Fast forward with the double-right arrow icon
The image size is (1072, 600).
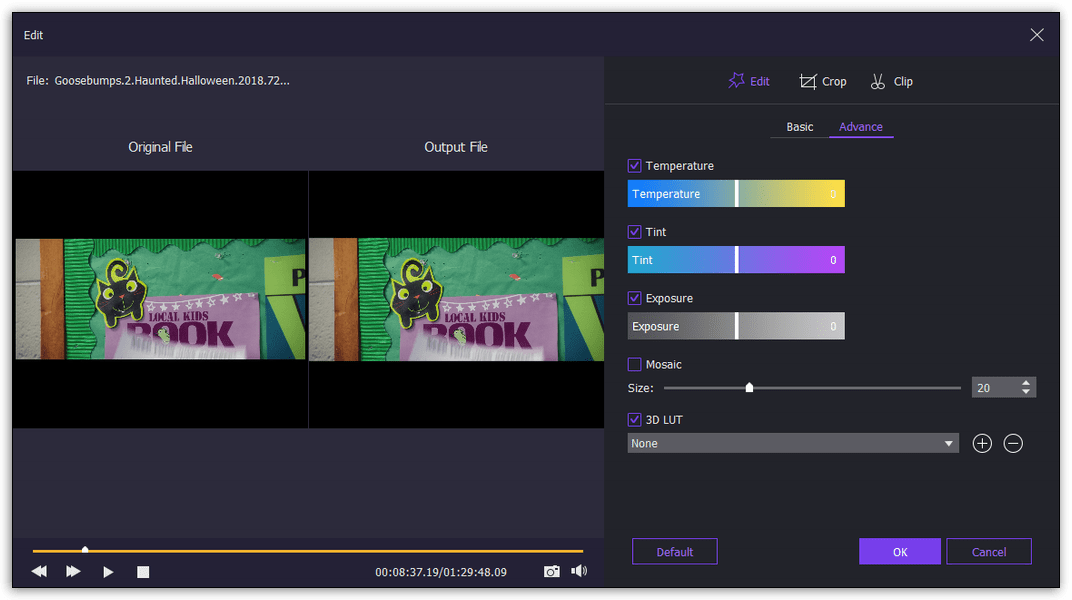click(73, 571)
